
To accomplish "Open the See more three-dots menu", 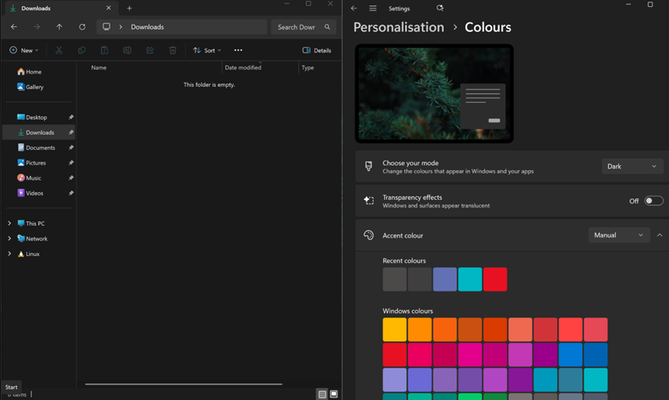I will pos(238,50).
